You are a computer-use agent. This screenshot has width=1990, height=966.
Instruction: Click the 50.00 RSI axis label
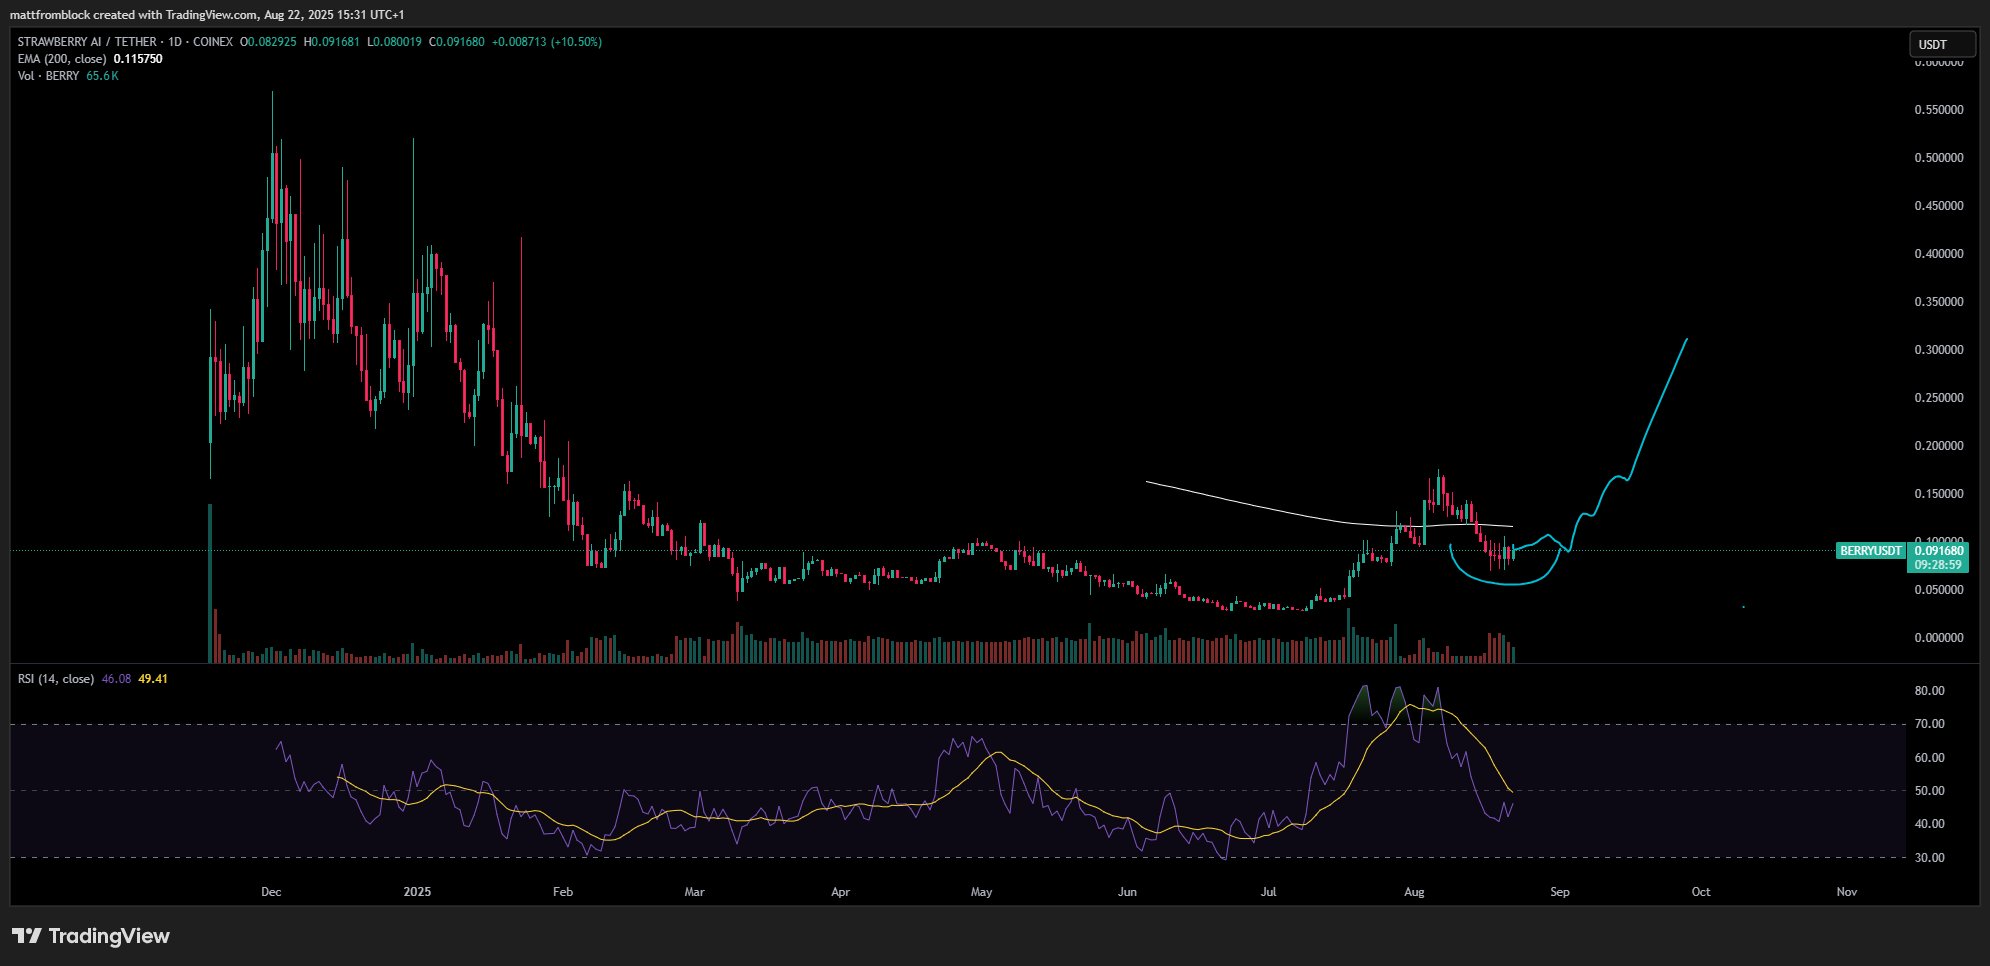tap(1930, 791)
